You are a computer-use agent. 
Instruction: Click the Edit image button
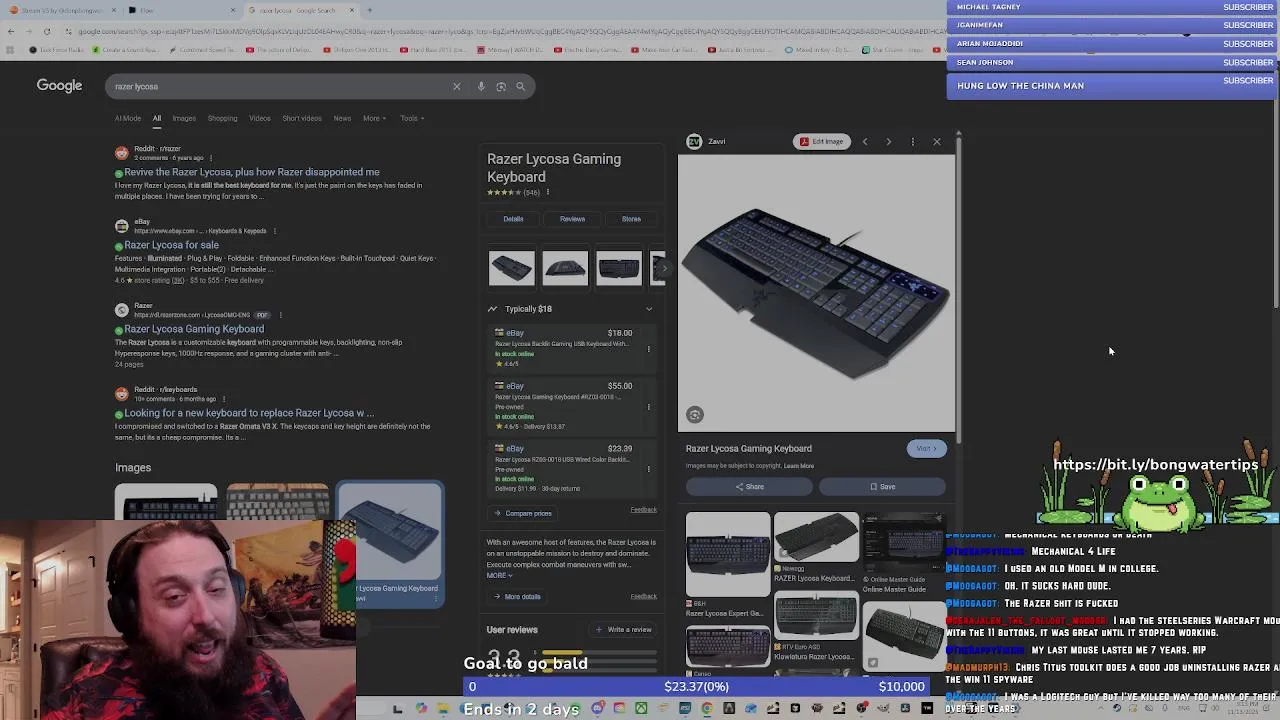(822, 142)
